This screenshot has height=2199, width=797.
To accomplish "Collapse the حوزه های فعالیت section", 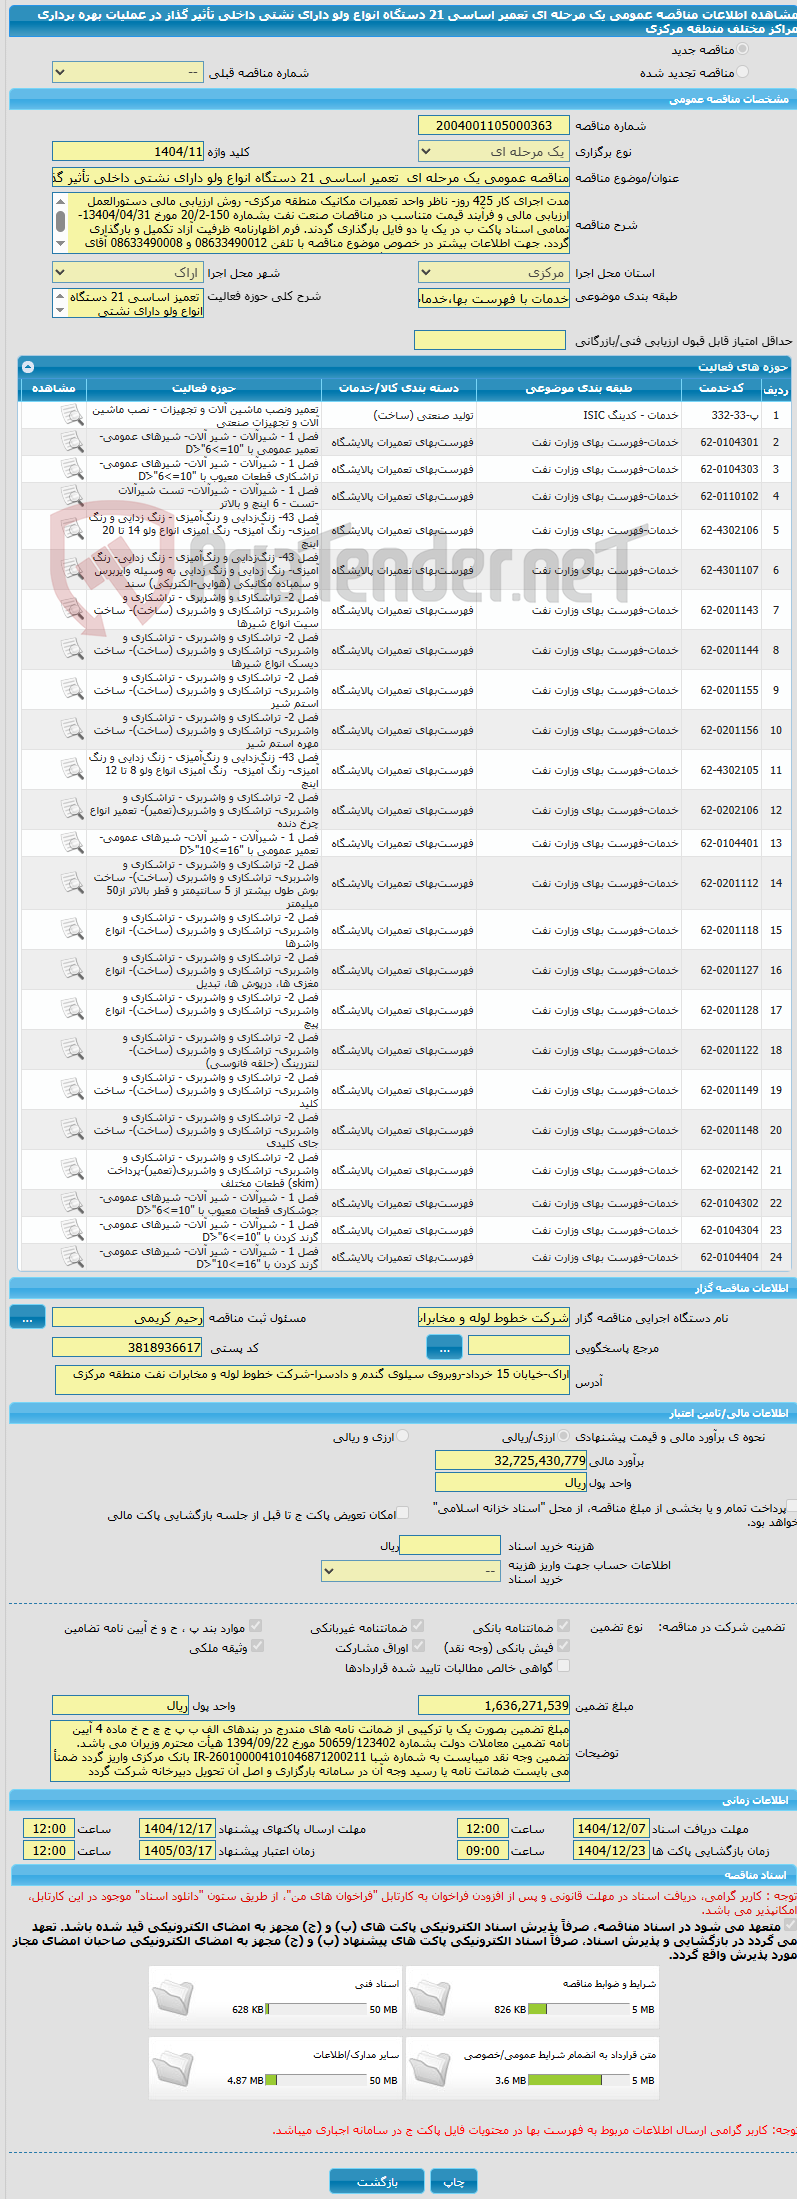I will [28, 367].
